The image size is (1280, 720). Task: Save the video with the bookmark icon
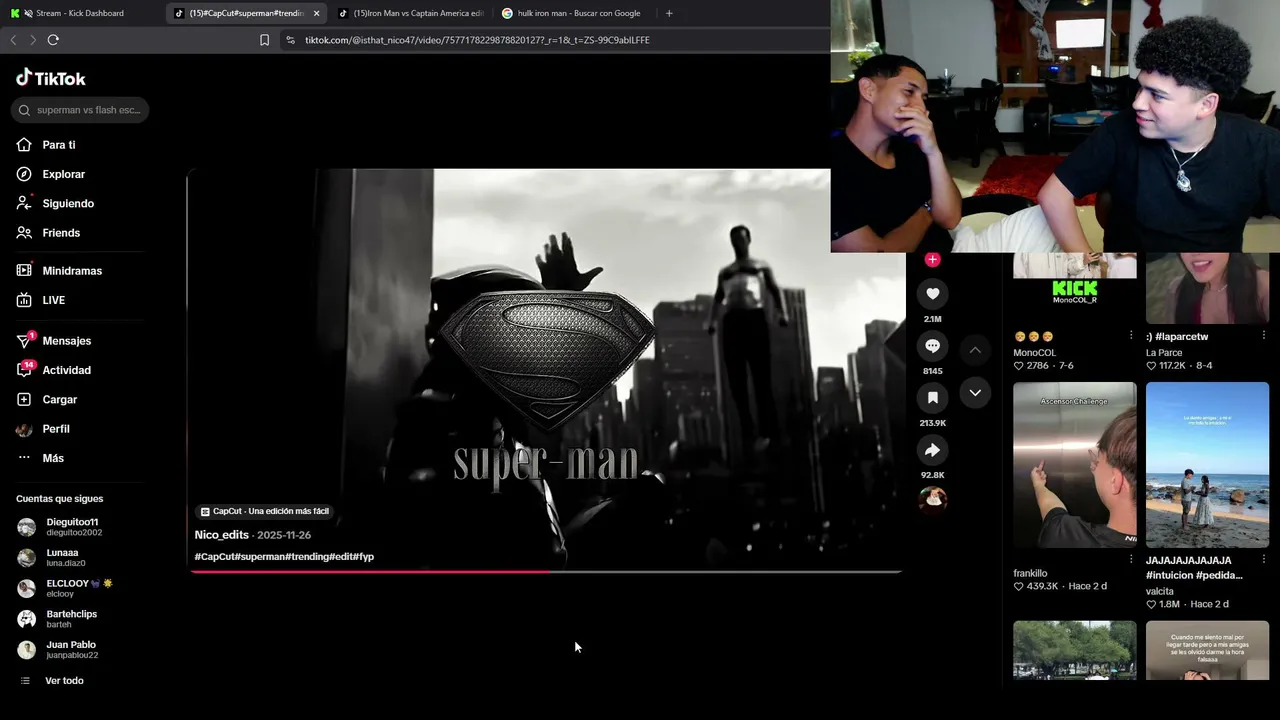tap(932, 398)
